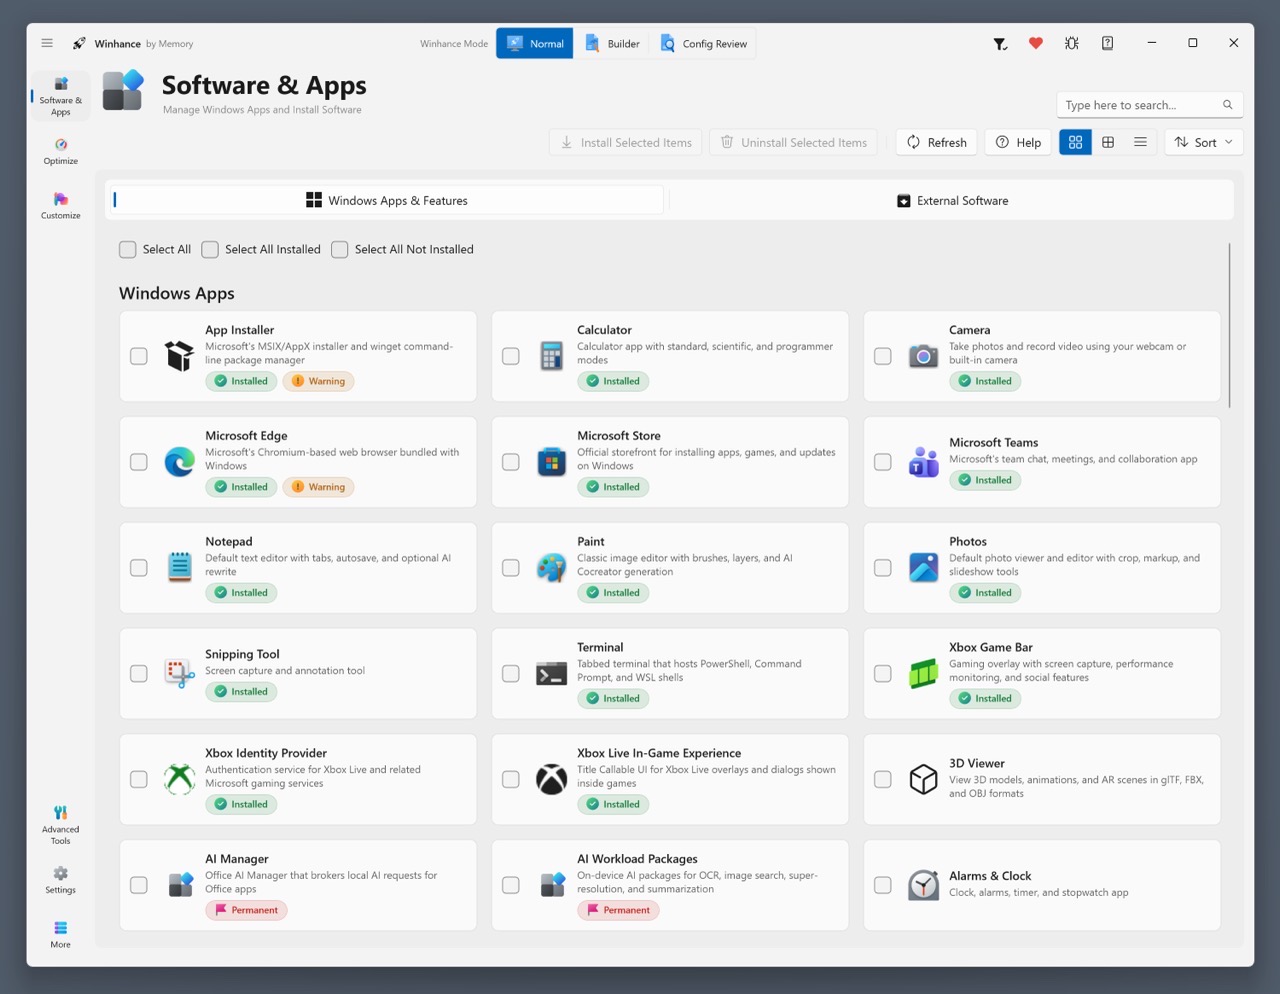The height and width of the screenshot is (994, 1280).
Task: Click the Microsoft Store icon
Action: [x=552, y=461]
